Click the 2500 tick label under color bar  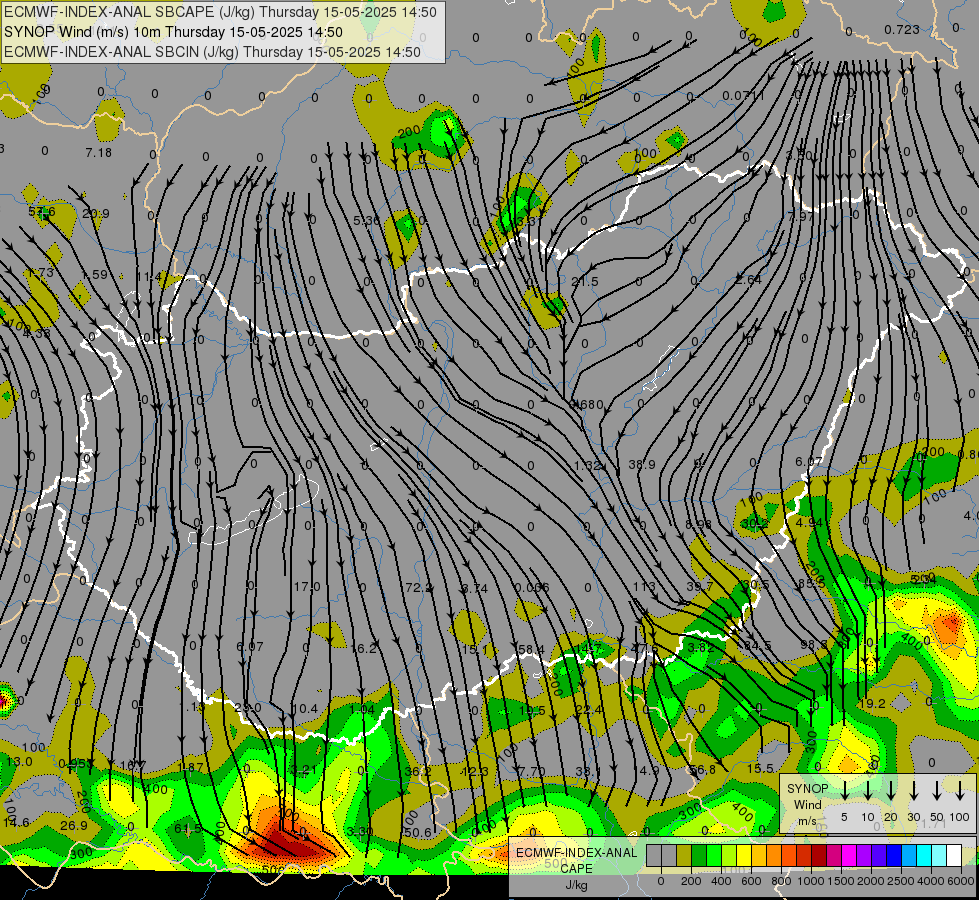coord(901,881)
